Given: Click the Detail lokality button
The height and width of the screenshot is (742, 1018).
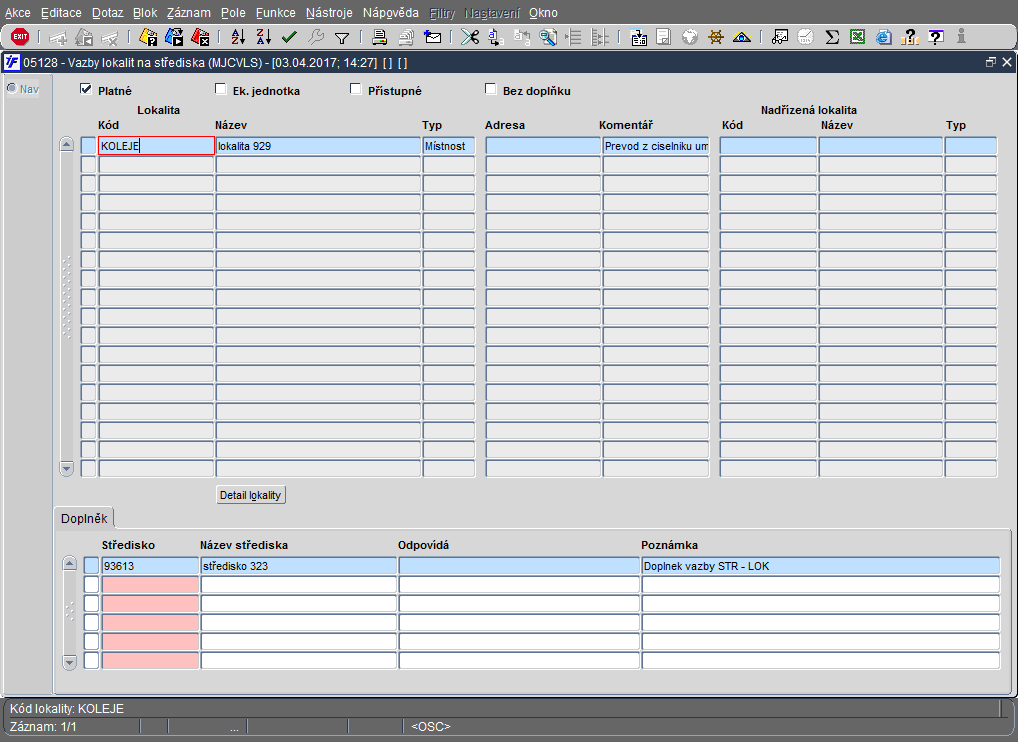Looking at the screenshot, I should (251, 495).
